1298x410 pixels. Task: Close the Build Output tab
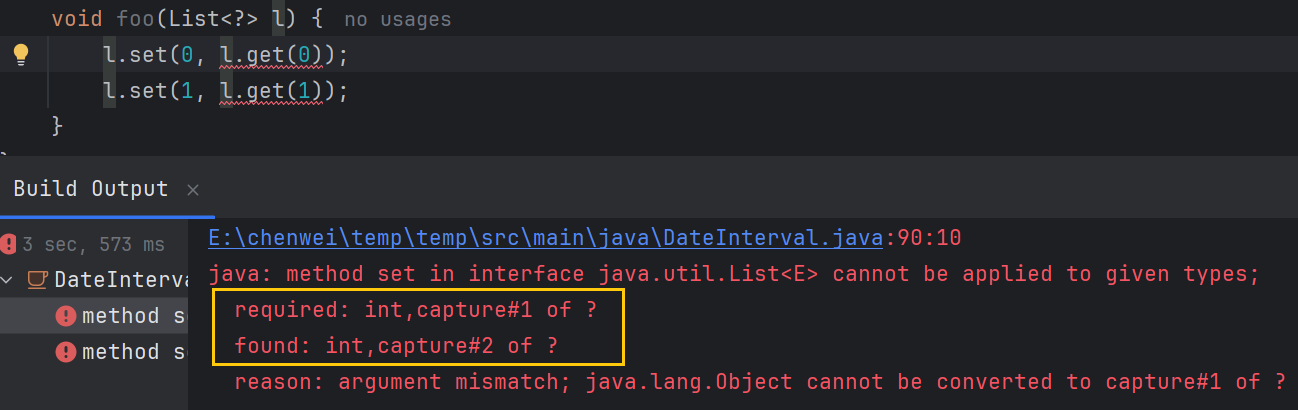(193, 189)
